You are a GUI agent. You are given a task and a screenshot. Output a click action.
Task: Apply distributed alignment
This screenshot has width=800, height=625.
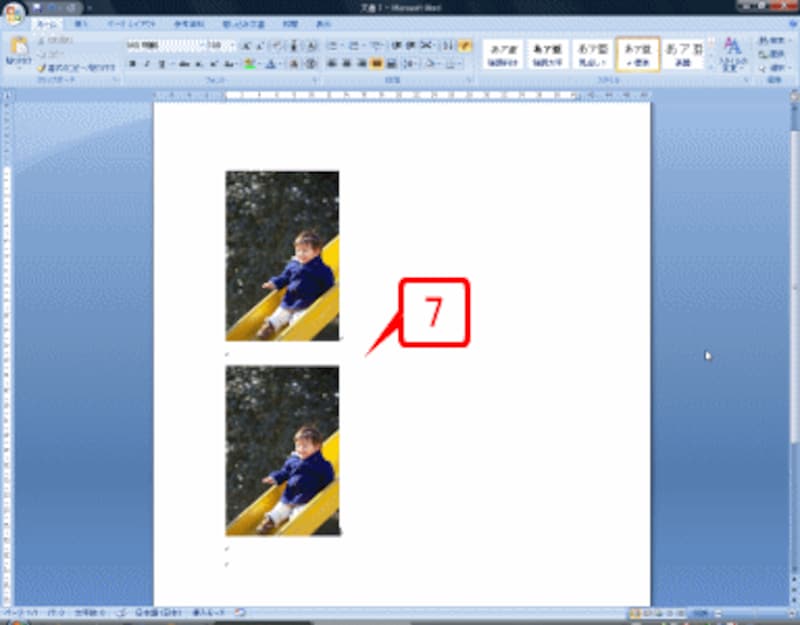tap(391, 64)
